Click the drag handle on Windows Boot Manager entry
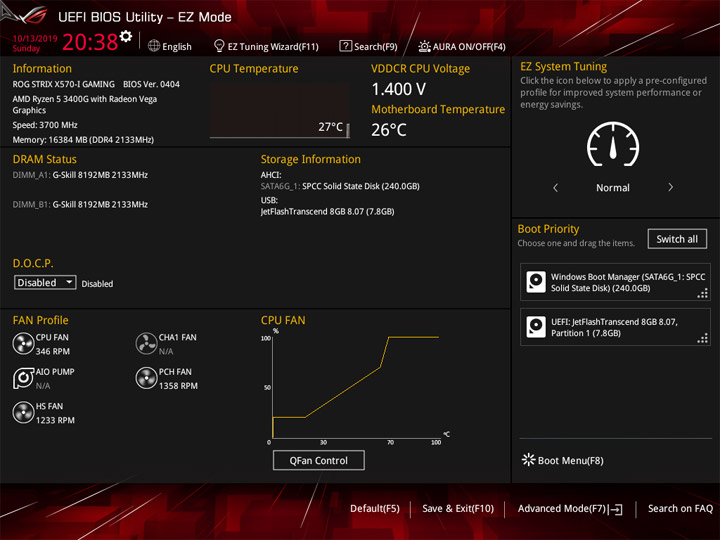Image resolution: width=720 pixels, height=540 pixels. click(x=703, y=293)
